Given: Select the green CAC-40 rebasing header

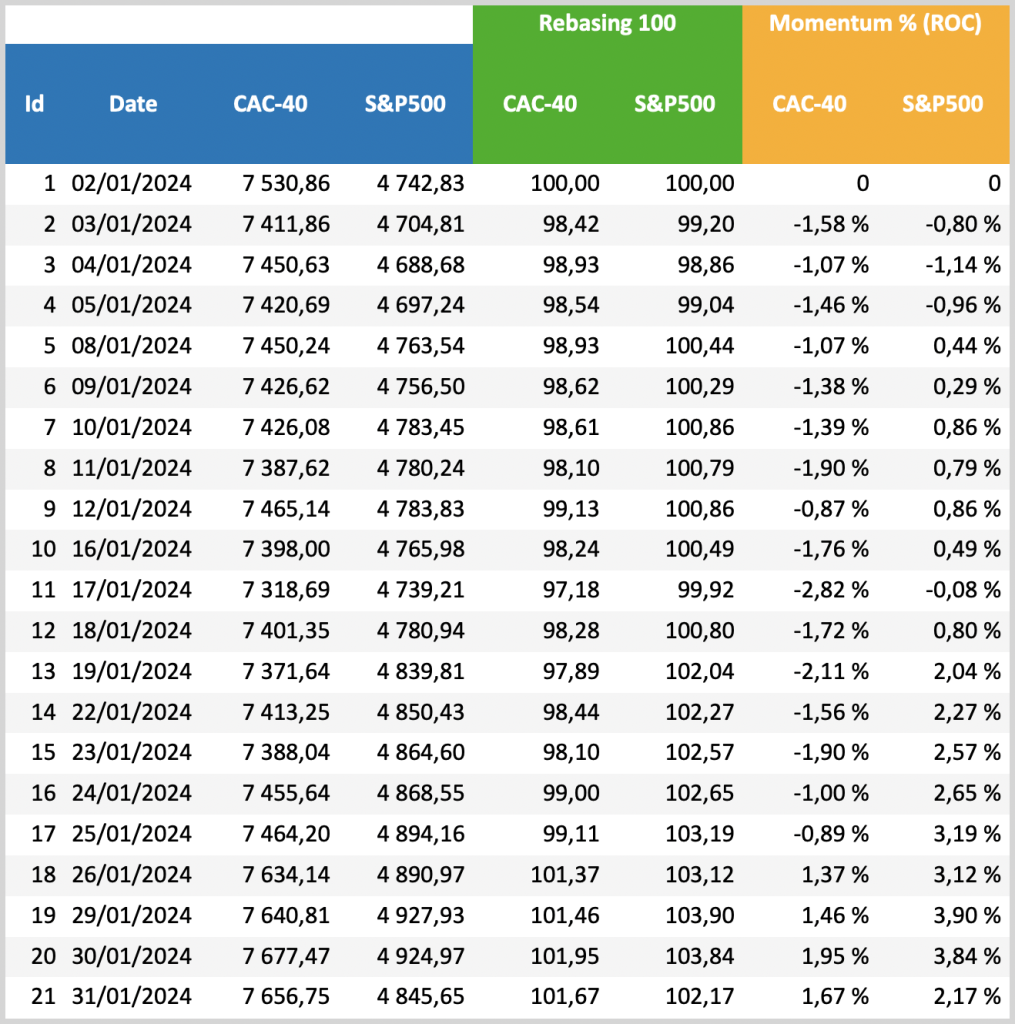Looking at the screenshot, I should click(540, 104).
